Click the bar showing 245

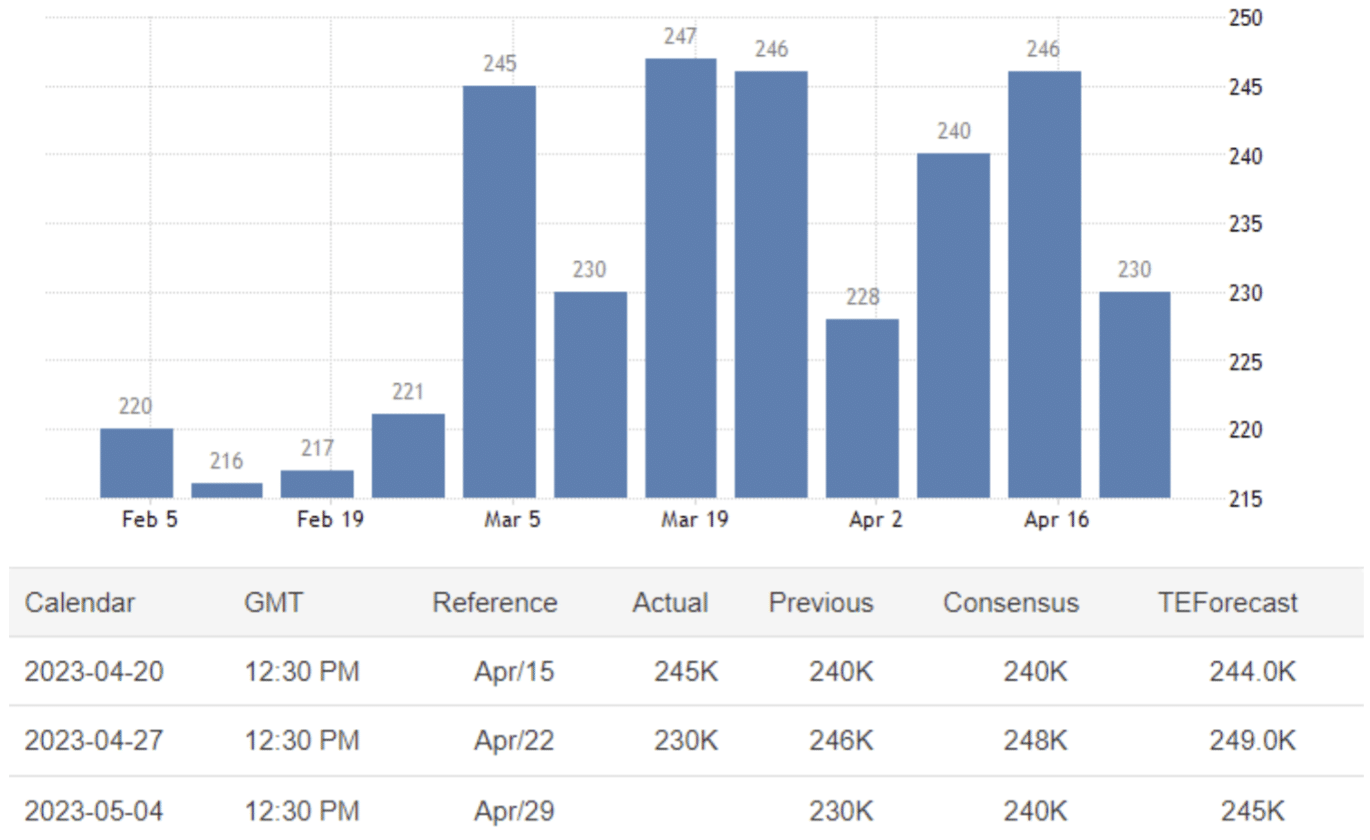coord(499,291)
